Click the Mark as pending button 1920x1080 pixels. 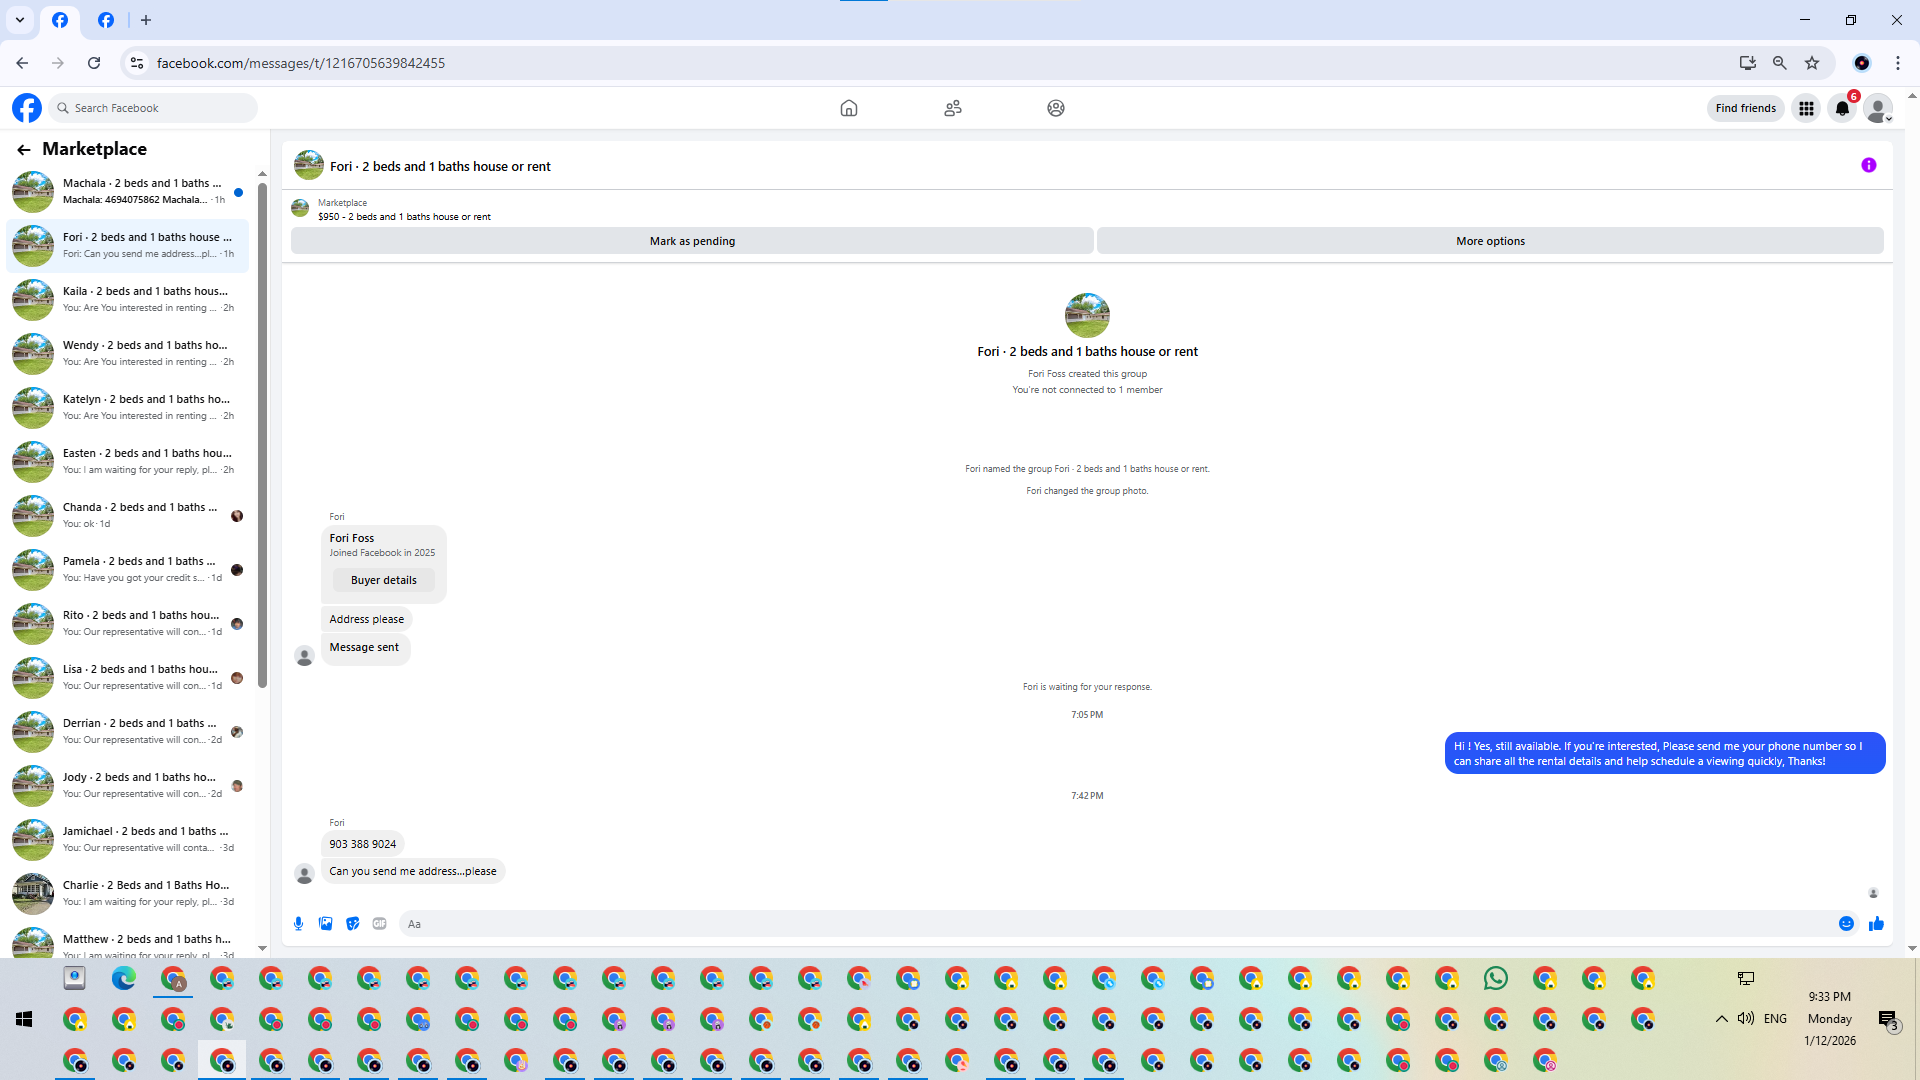tap(692, 241)
